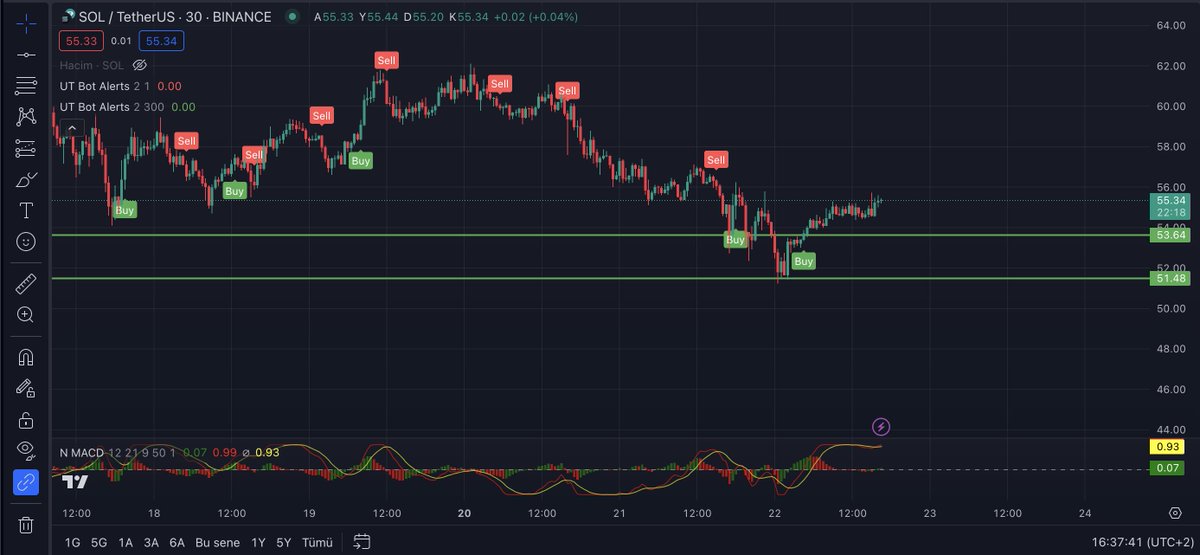
Task: Click the 20 date label on time axis
Action: tap(464, 513)
